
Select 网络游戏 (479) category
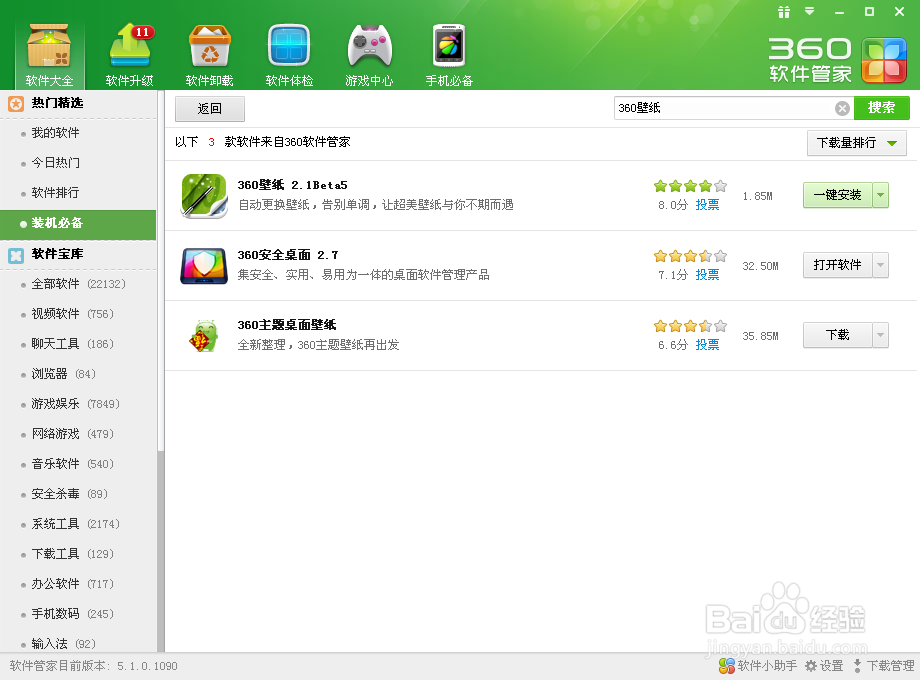73,434
